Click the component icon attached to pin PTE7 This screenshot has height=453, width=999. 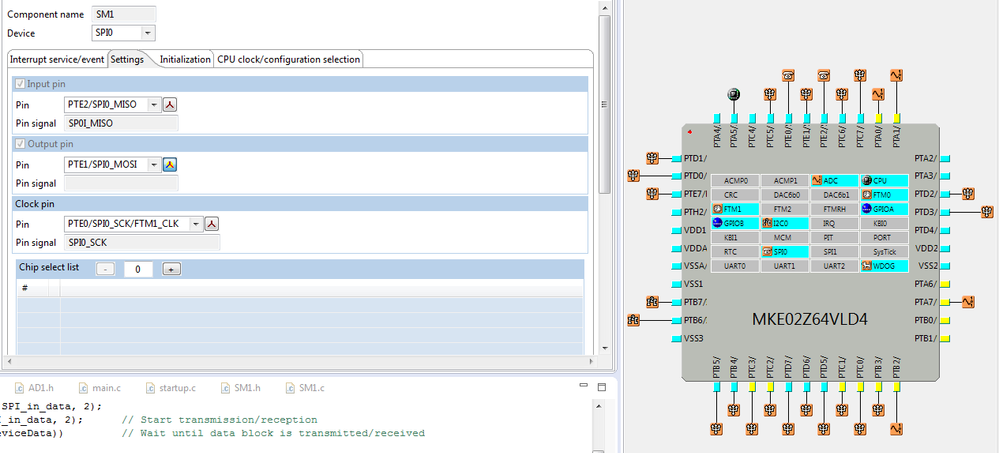(652, 194)
